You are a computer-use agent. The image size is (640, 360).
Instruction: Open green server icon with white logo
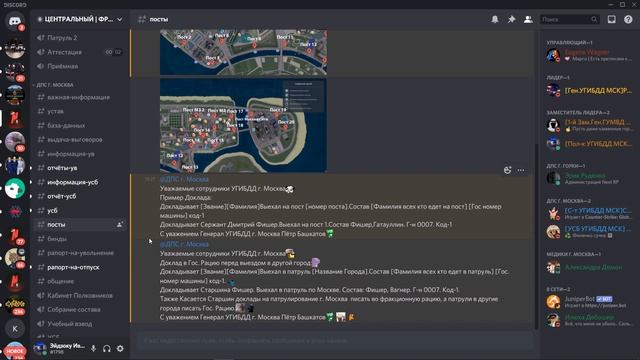(x=15, y=188)
